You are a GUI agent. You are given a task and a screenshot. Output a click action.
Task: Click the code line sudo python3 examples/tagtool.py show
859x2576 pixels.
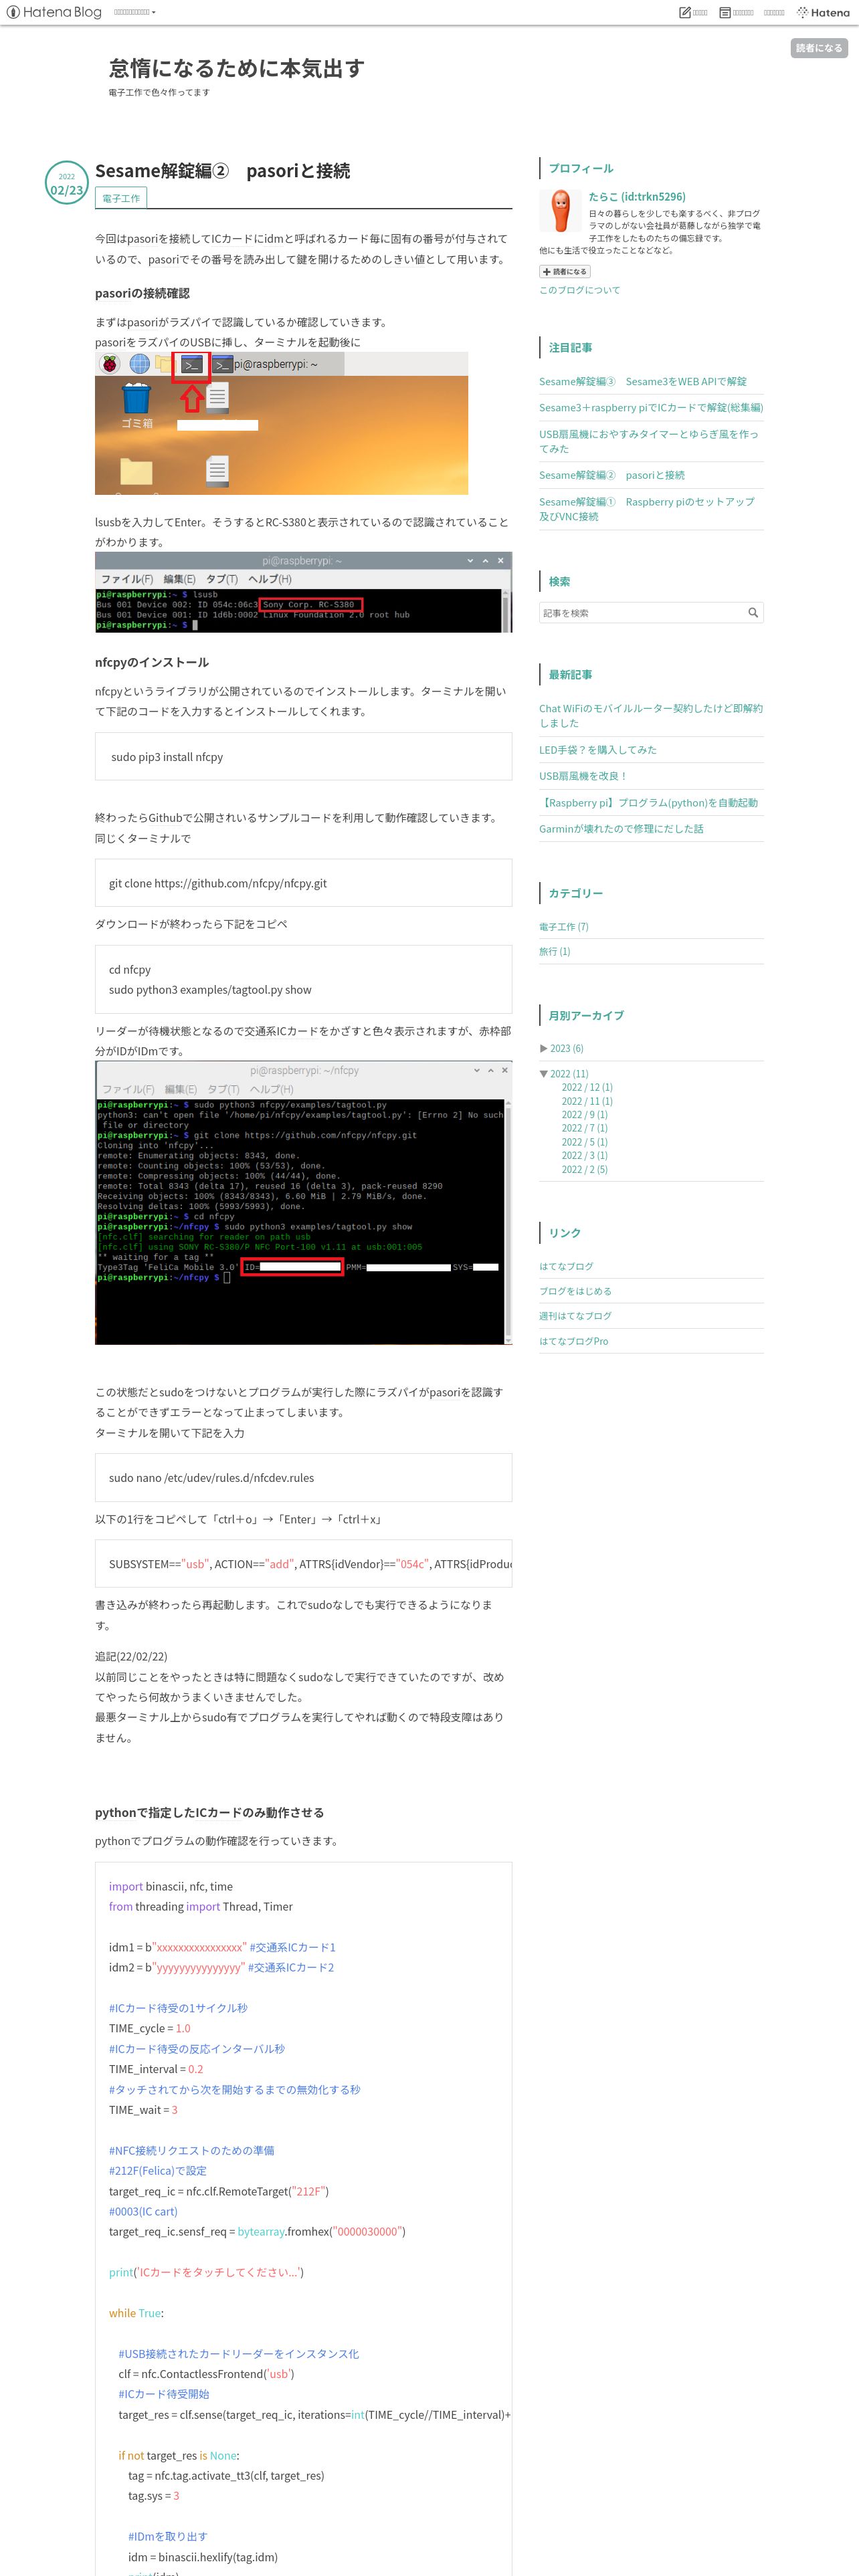(210, 990)
